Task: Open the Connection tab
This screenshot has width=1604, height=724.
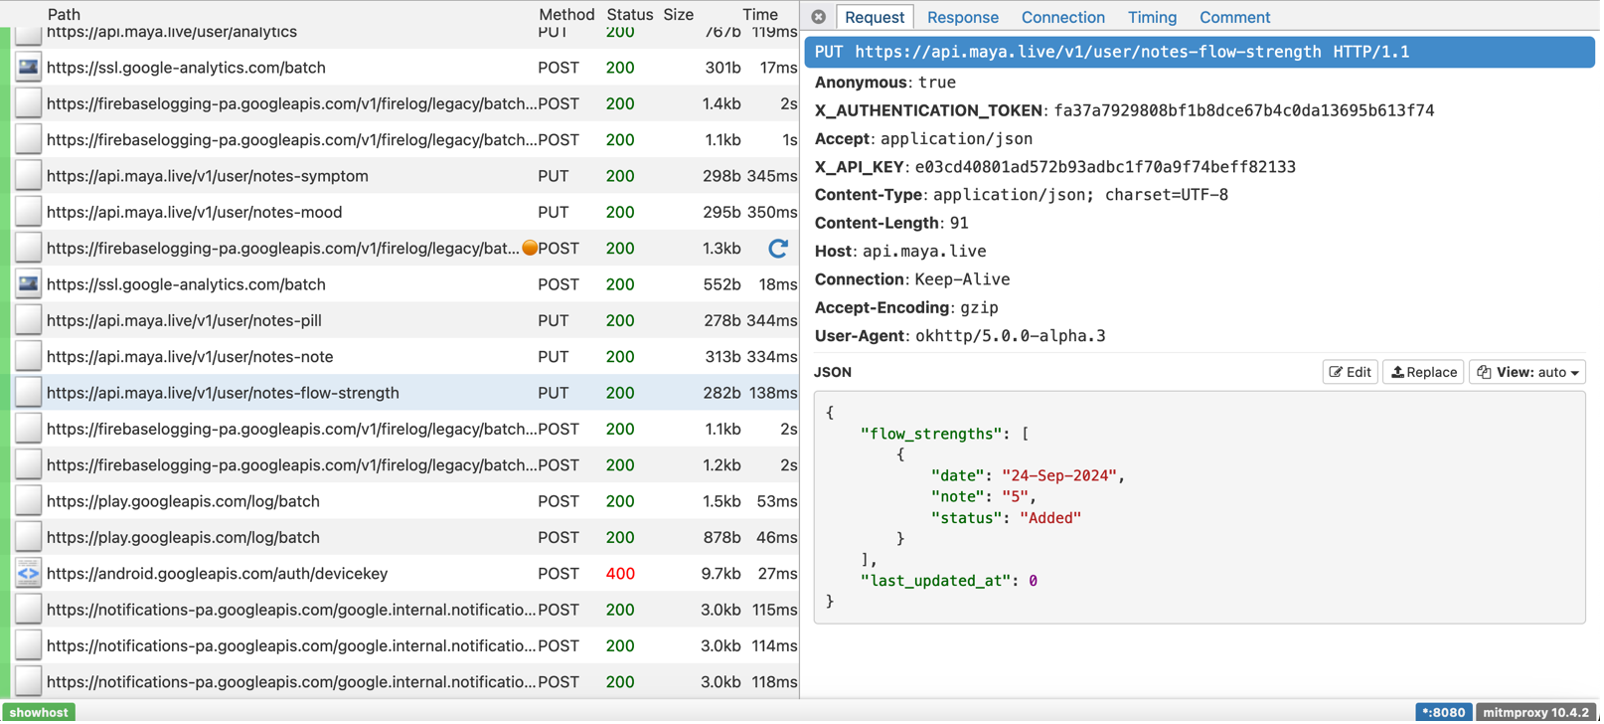Action: click(1062, 17)
